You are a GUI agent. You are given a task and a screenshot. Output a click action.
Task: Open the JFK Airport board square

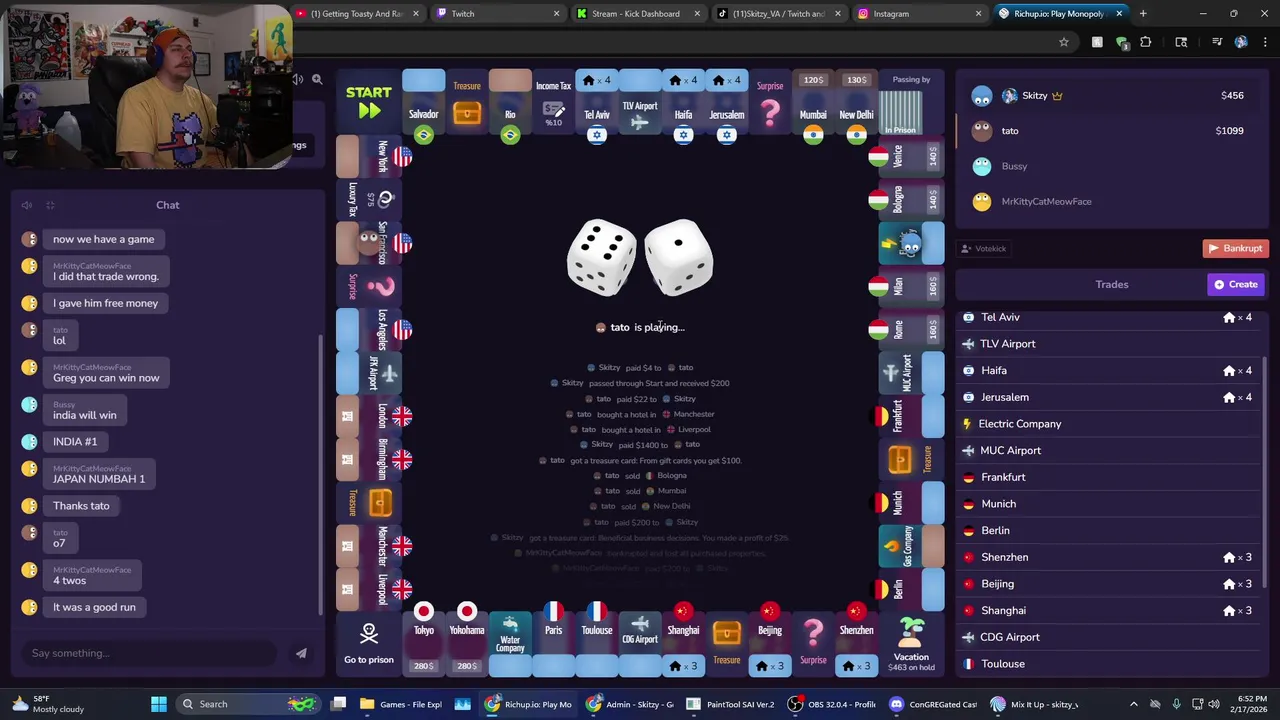point(369,373)
